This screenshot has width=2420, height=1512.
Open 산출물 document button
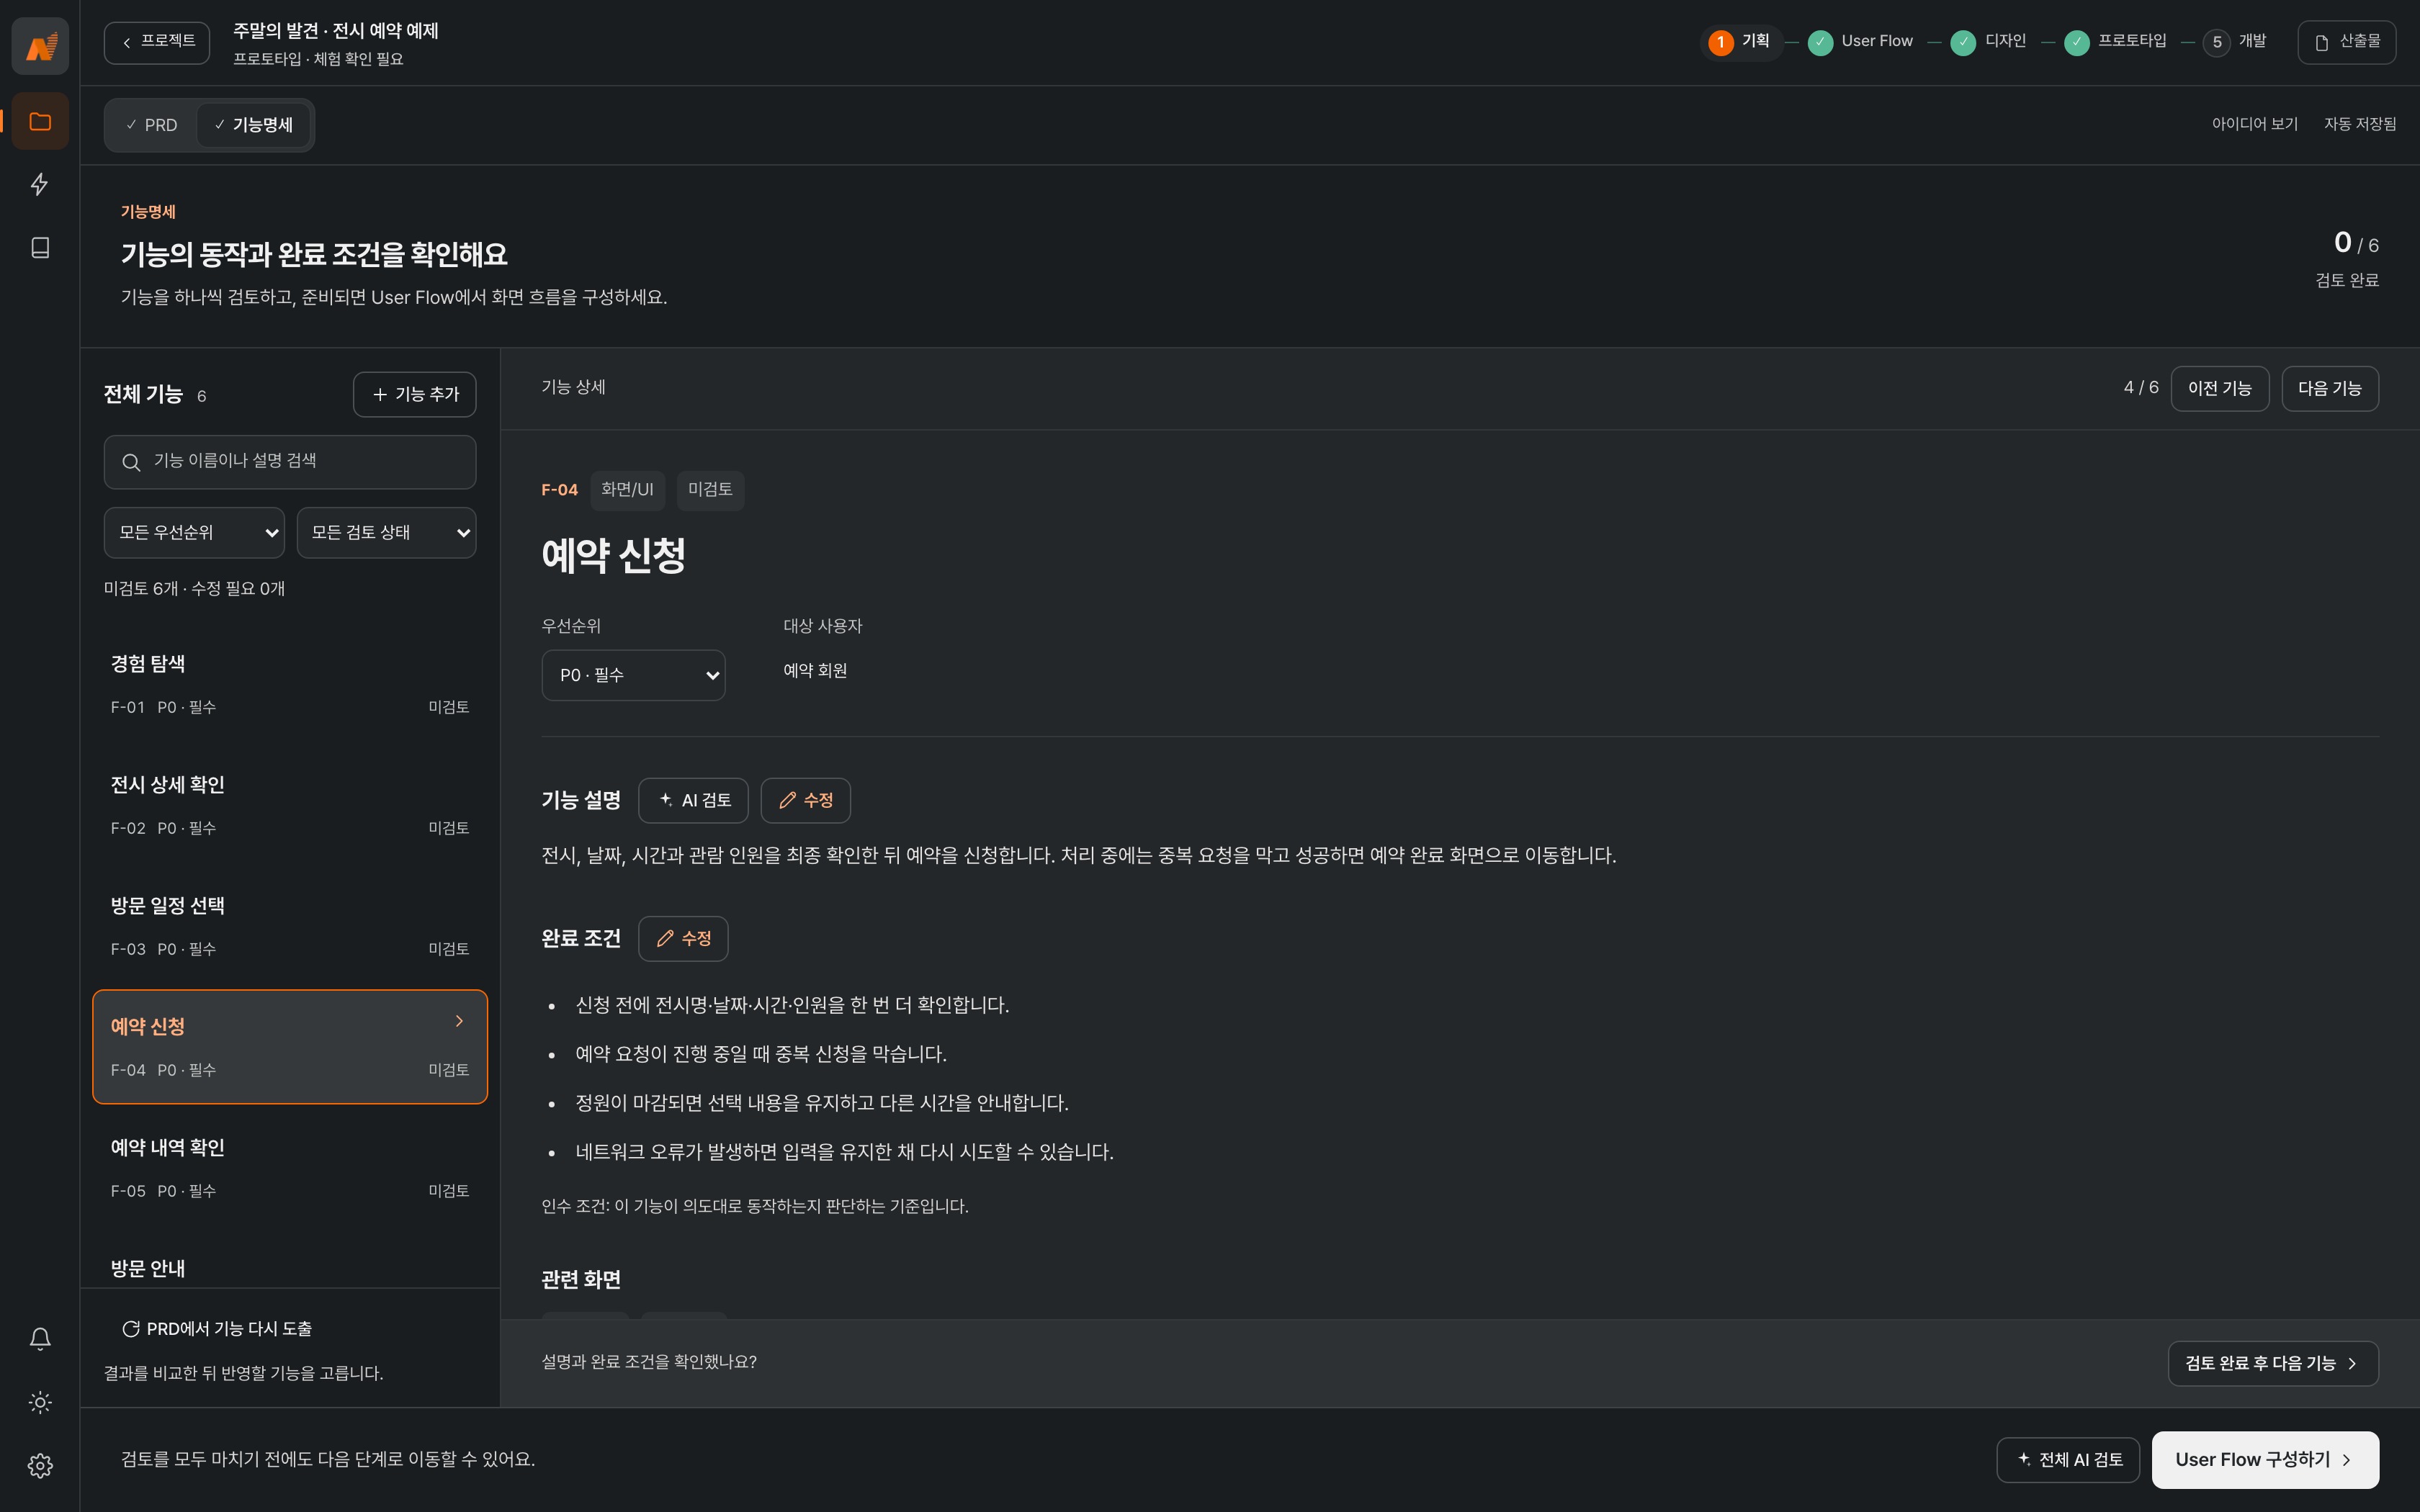2346,42
